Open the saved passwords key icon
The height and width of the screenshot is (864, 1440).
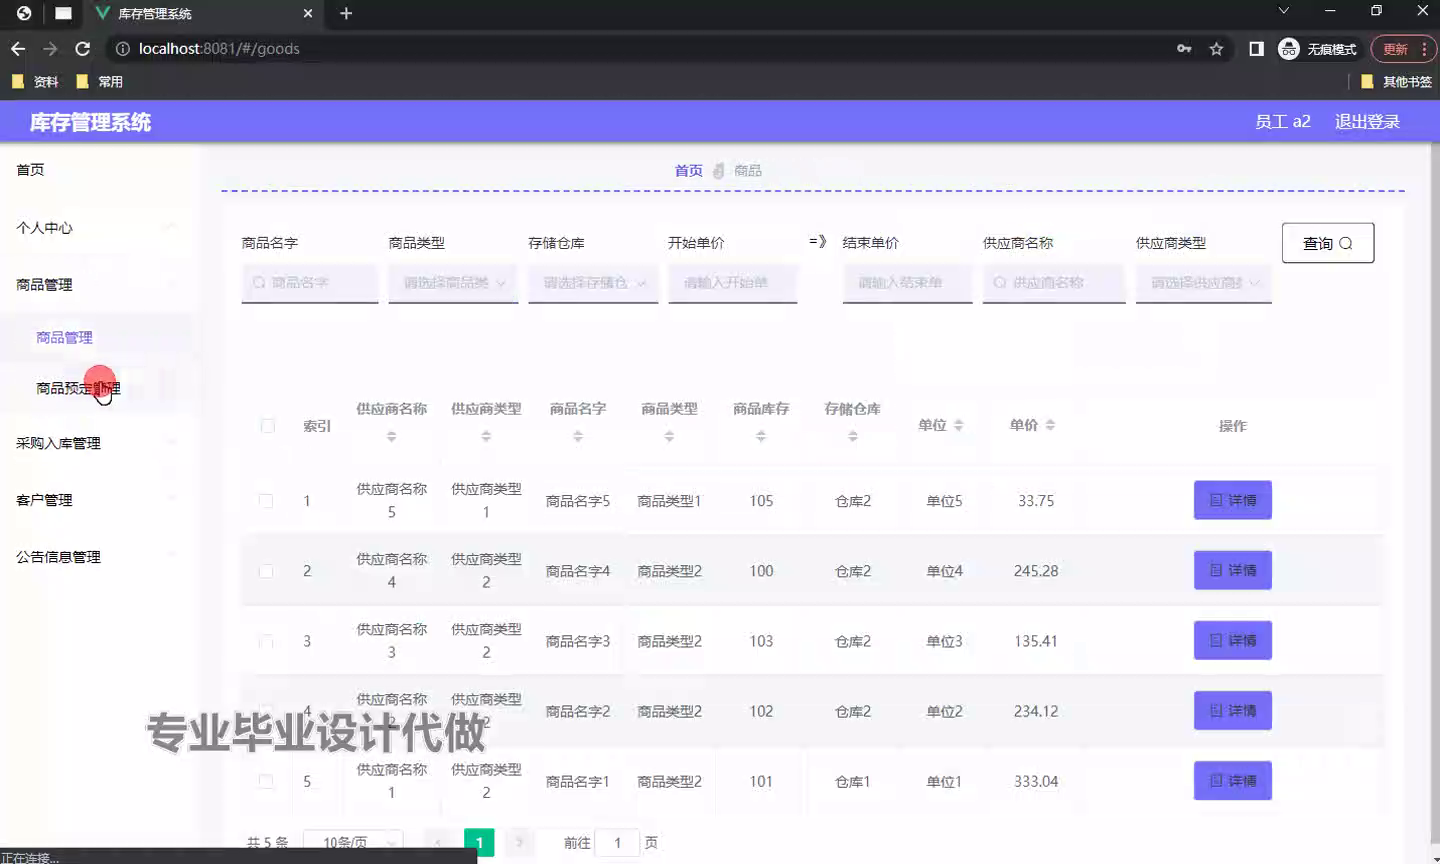(x=1184, y=48)
